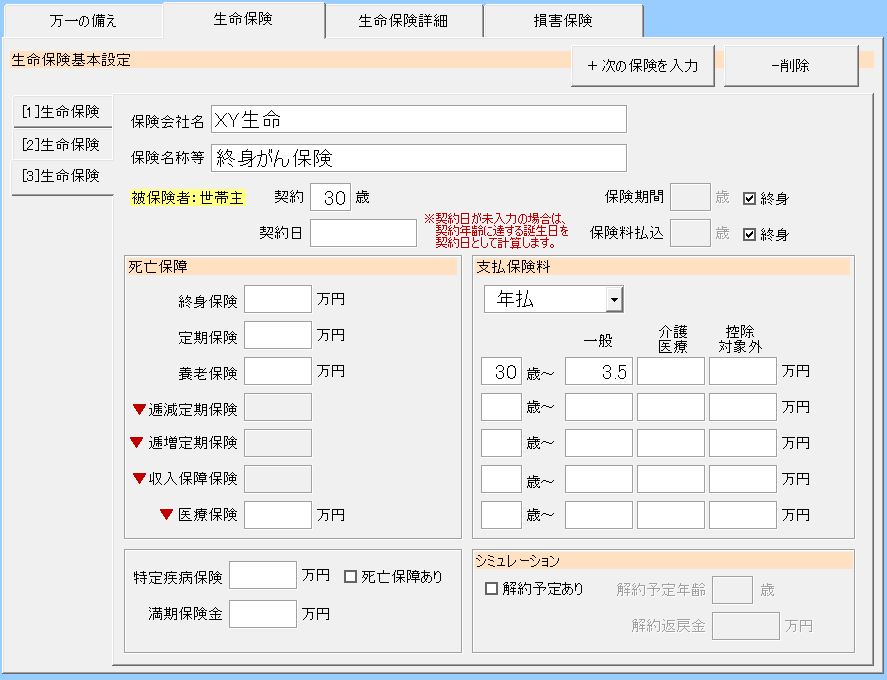Viewport: 887px width, 680px height.
Task: Click red triangle beside 逓増定期保険
Action: [x=138, y=443]
